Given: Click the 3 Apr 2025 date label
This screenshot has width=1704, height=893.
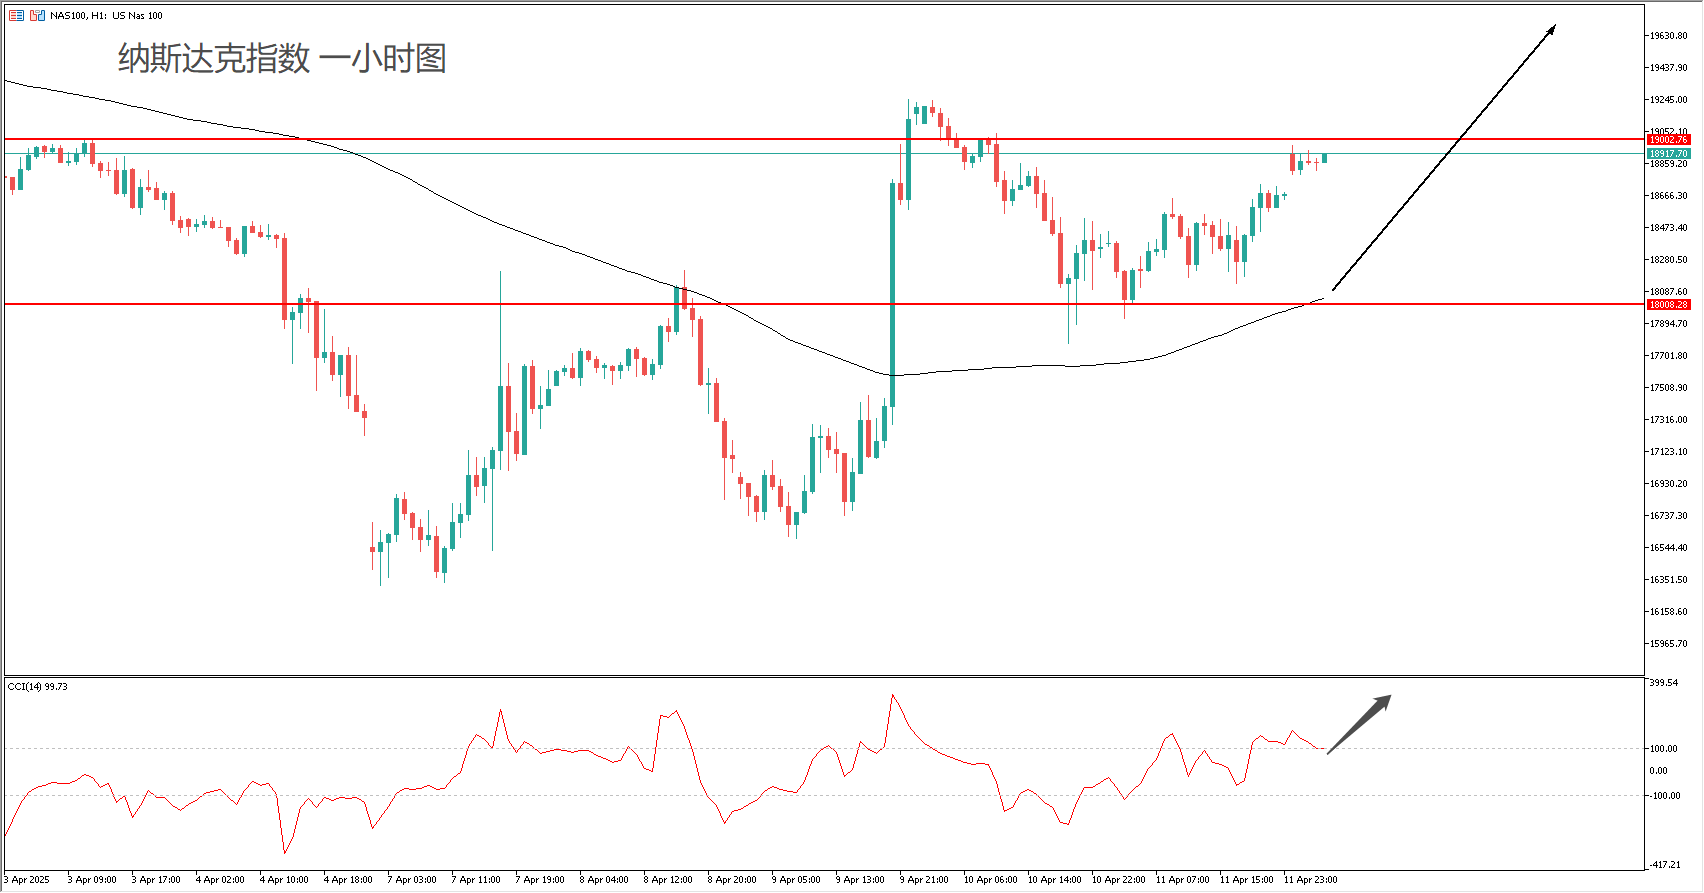Looking at the screenshot, I should tap(28, 880).
